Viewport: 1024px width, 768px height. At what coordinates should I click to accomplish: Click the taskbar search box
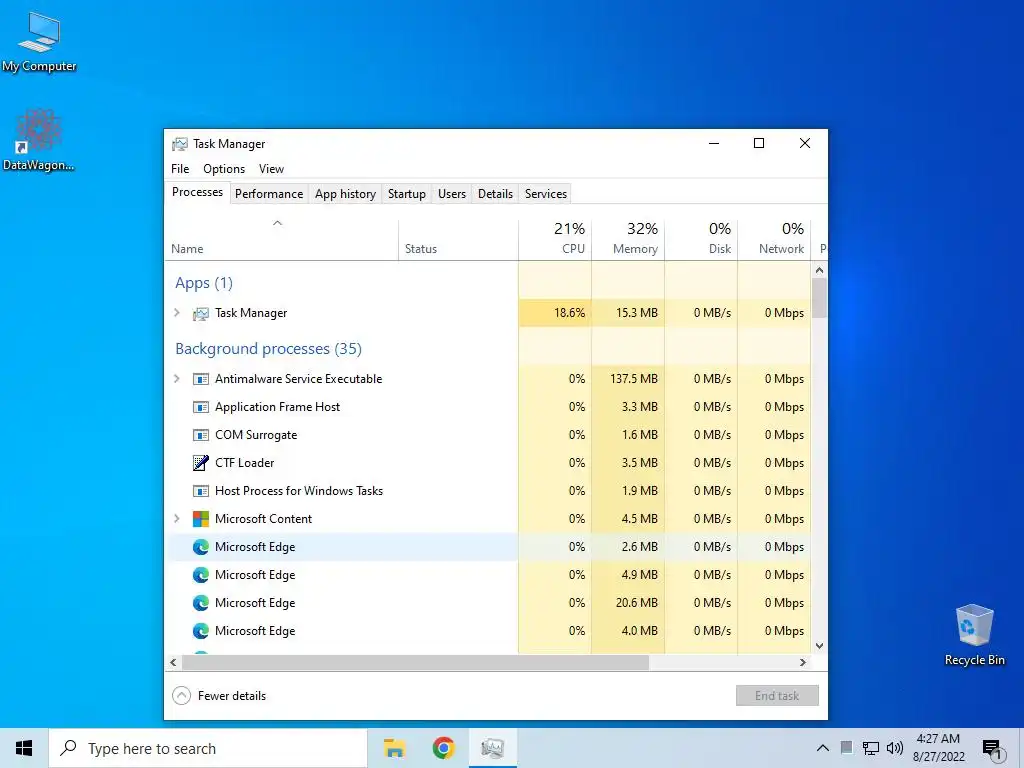point(208,748)
